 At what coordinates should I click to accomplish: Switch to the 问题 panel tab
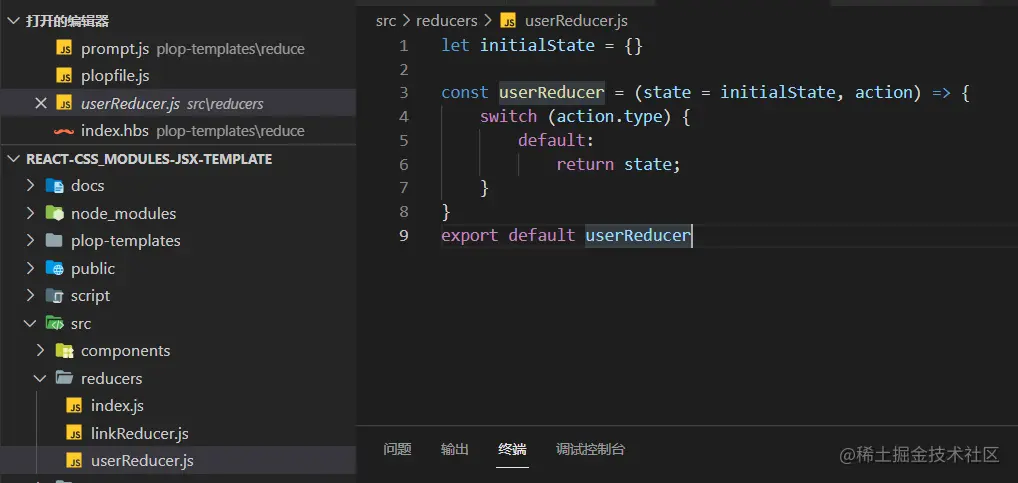(x=397, y=449)
